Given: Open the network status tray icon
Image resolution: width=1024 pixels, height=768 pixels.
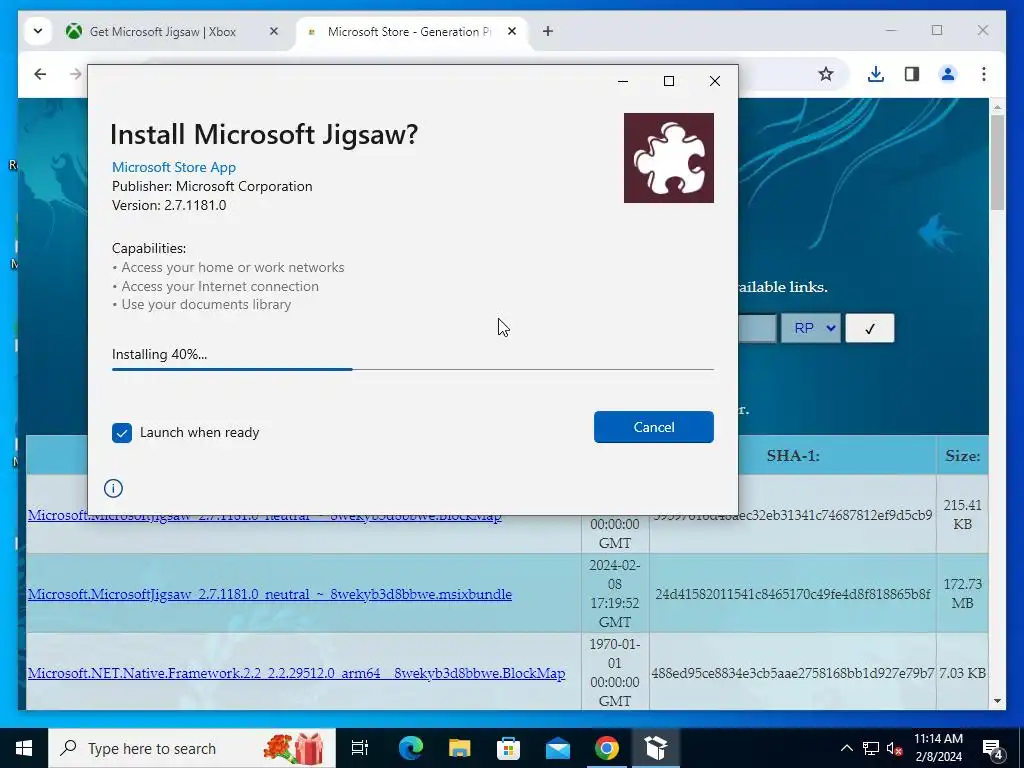Looking at the screenshot, I should coord(871,748).
